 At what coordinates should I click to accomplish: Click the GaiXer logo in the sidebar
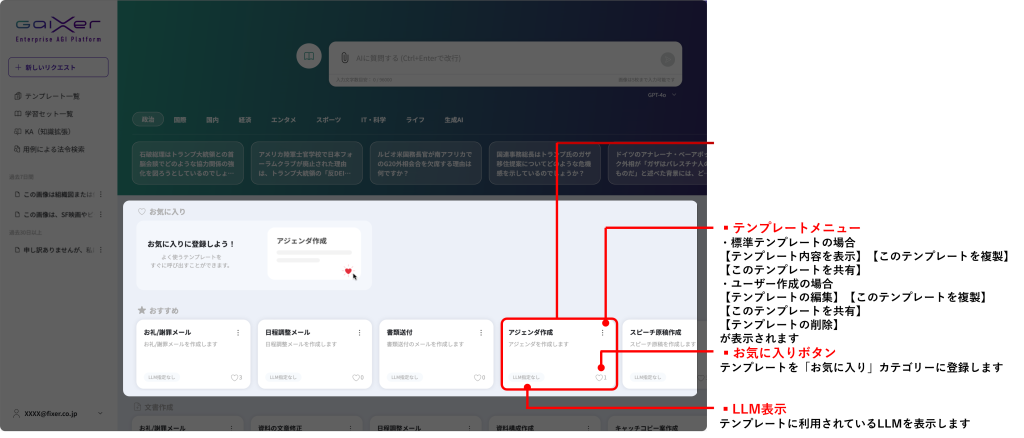click(x=58, y=27)
